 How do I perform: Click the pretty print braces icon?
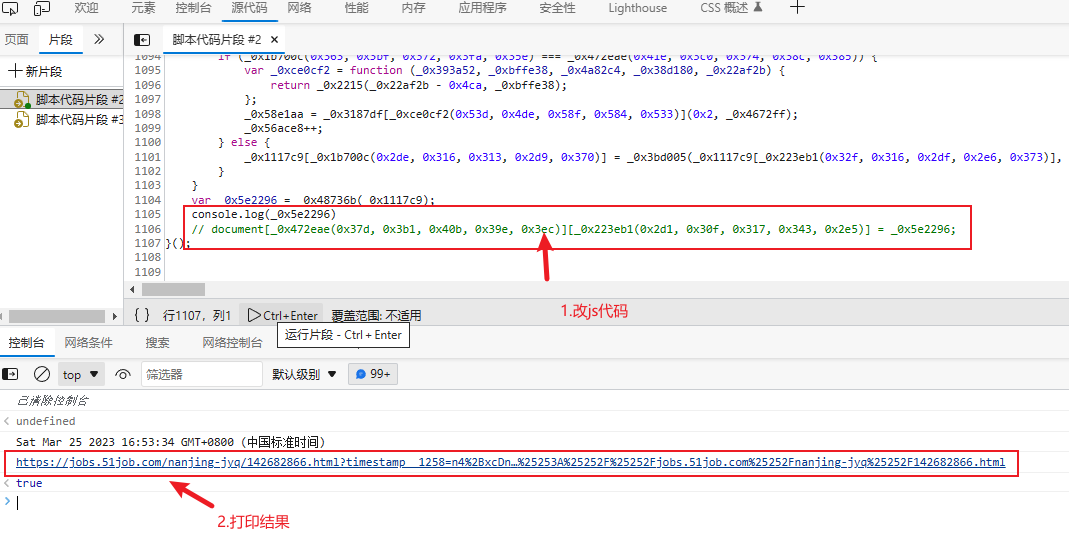tap(141, 315)
